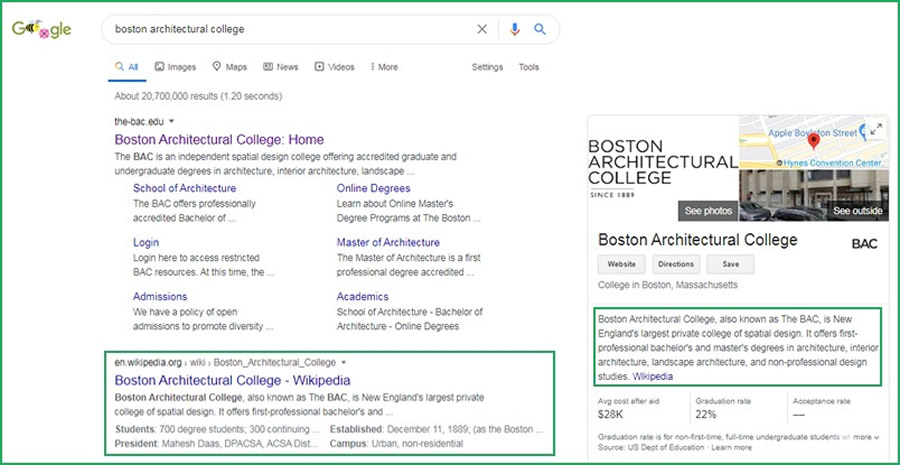Click the en.wikipedia.org breadcrumb URL

pyautogui.click(x=225, y=362)
